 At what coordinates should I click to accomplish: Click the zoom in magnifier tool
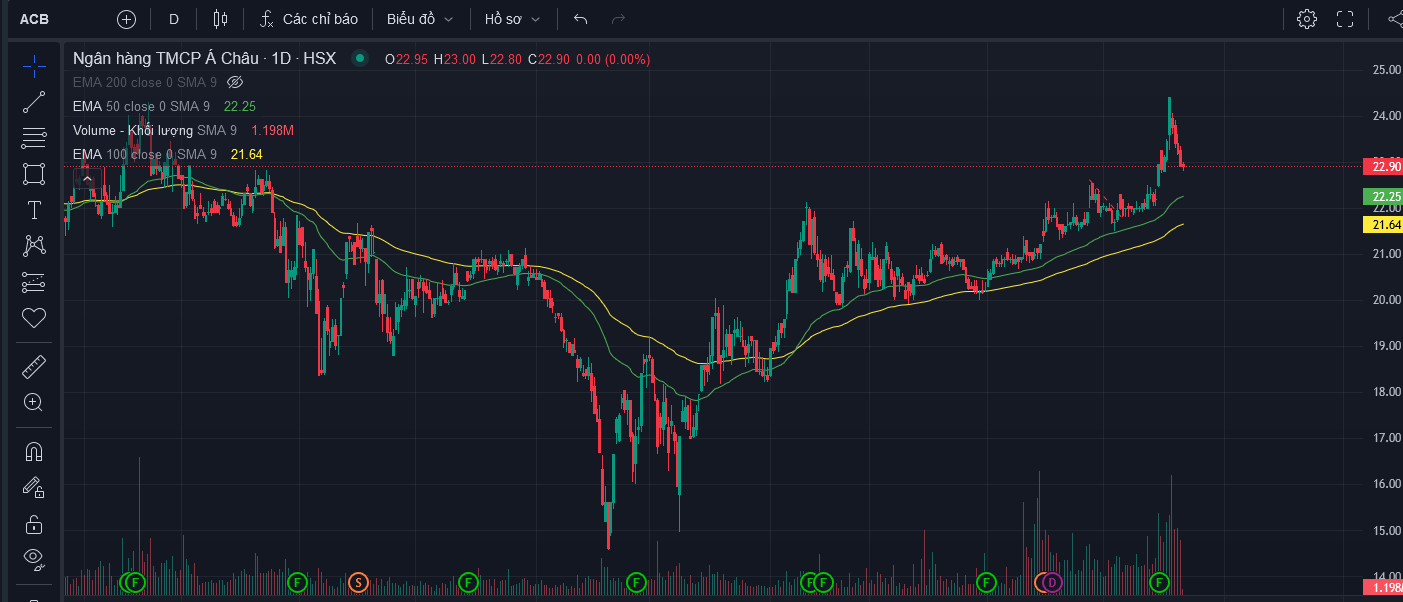pyautogui.click(x=34, y=403)
